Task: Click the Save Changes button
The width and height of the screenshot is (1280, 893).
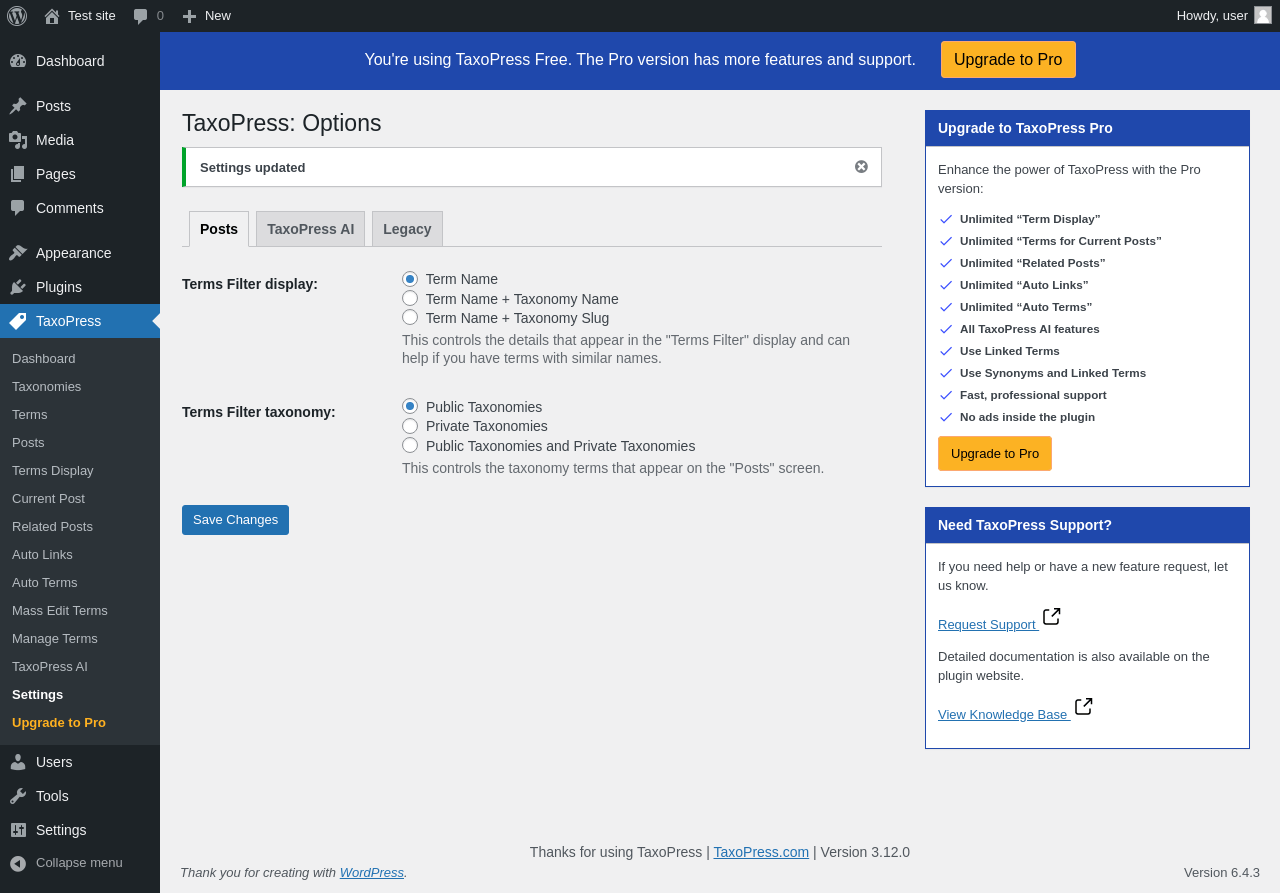Action: [235, 520]
